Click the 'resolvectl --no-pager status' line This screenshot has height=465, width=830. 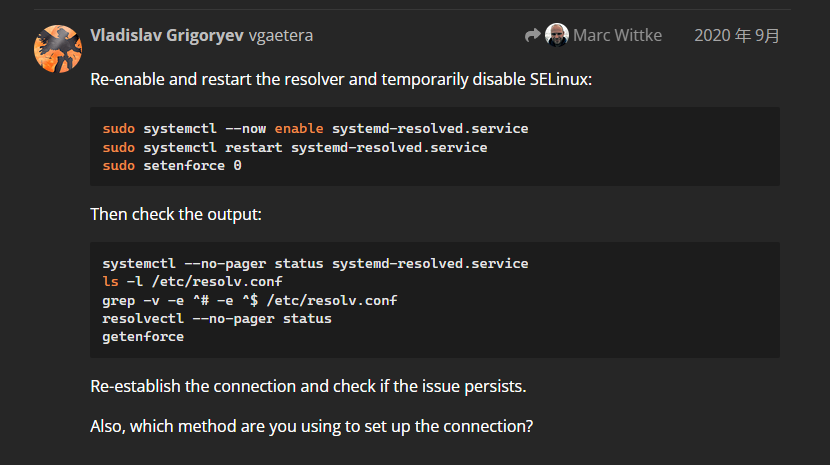216,318
